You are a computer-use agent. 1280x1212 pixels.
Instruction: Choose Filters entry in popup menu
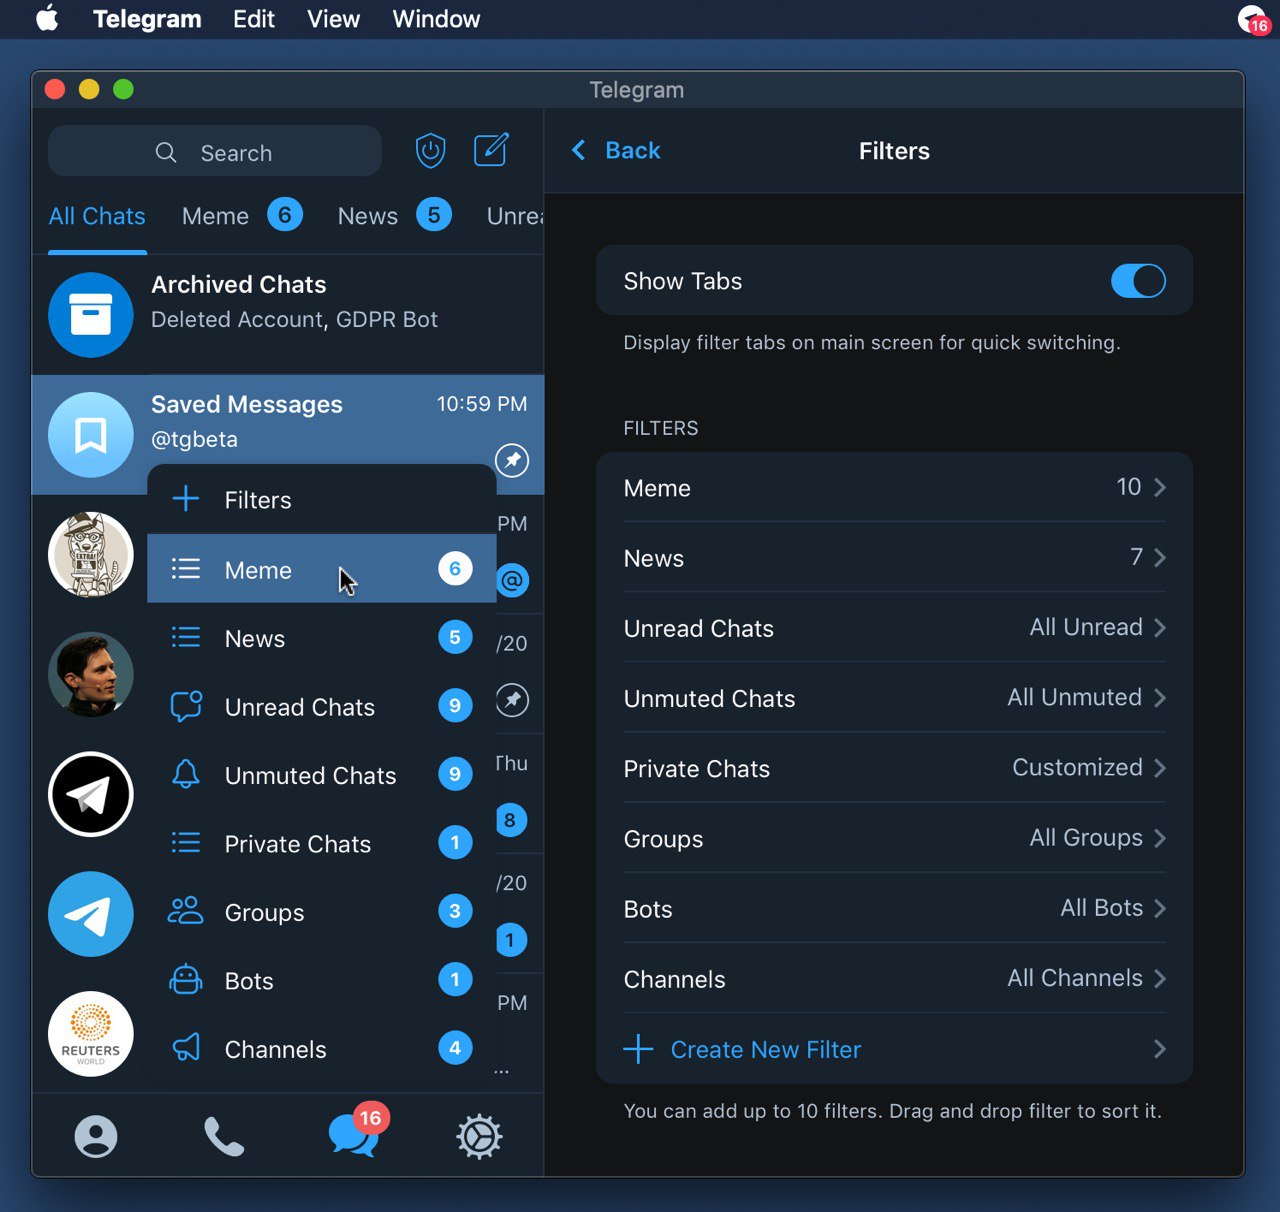coord(322,499)
